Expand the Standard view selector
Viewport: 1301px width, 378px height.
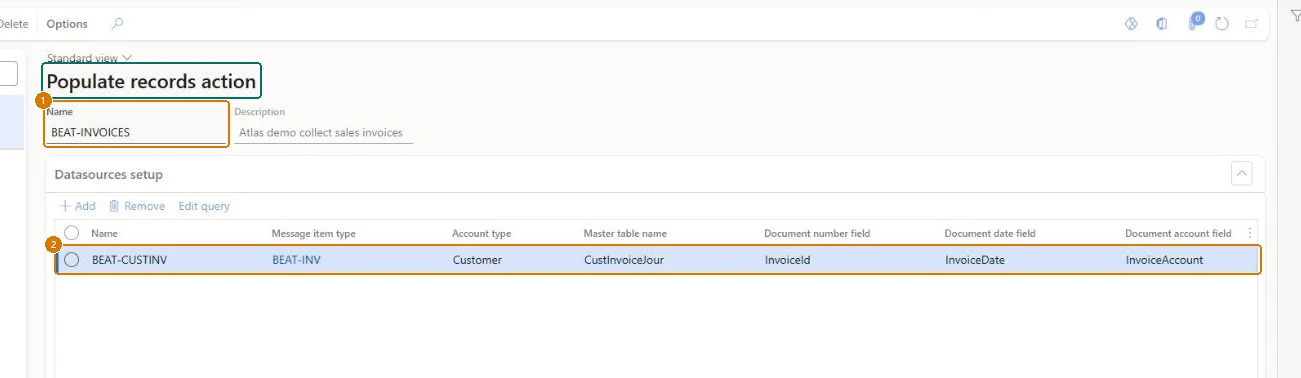pos(89,58)
